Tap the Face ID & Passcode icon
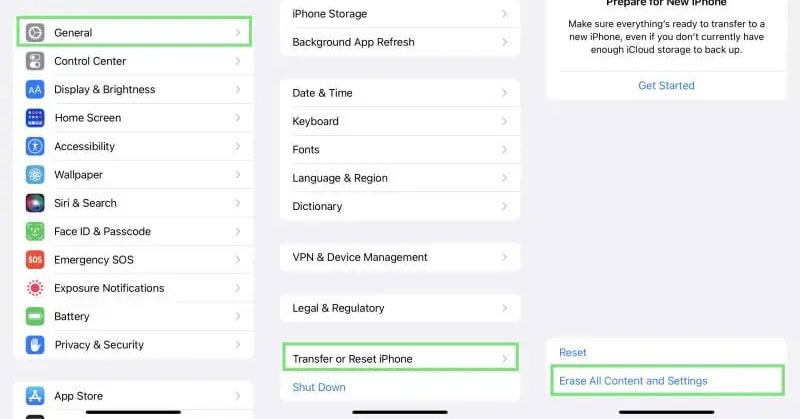 pyautogui.click(x=36, y=231)
